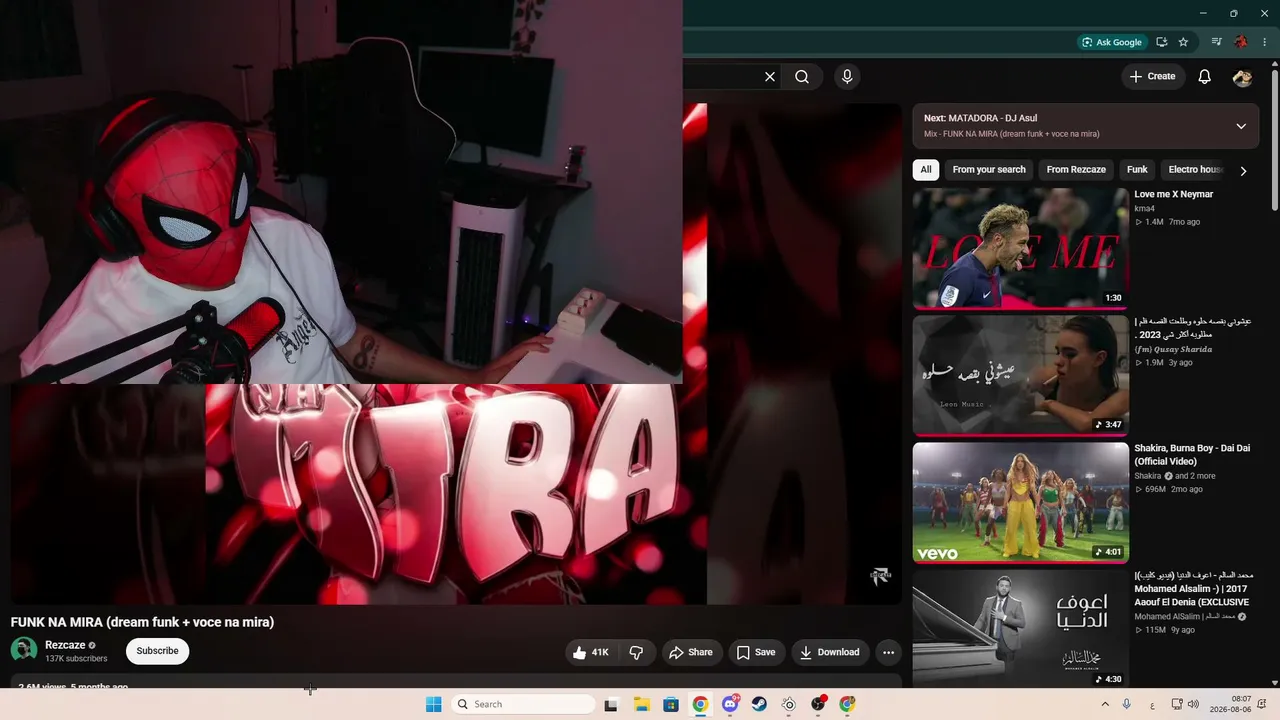Open the Shakira Dai Dai thumbnail
This screenshot has height=720, width=1280.
point(1021,503)
